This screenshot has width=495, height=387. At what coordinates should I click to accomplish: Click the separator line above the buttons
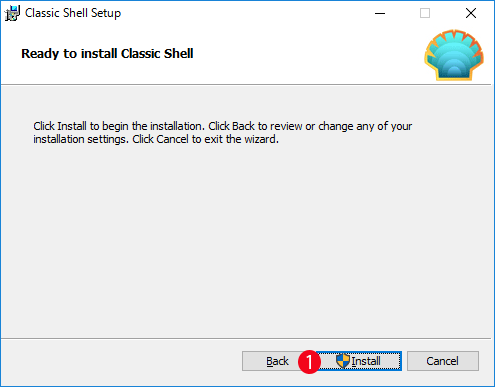coord(246,339)
